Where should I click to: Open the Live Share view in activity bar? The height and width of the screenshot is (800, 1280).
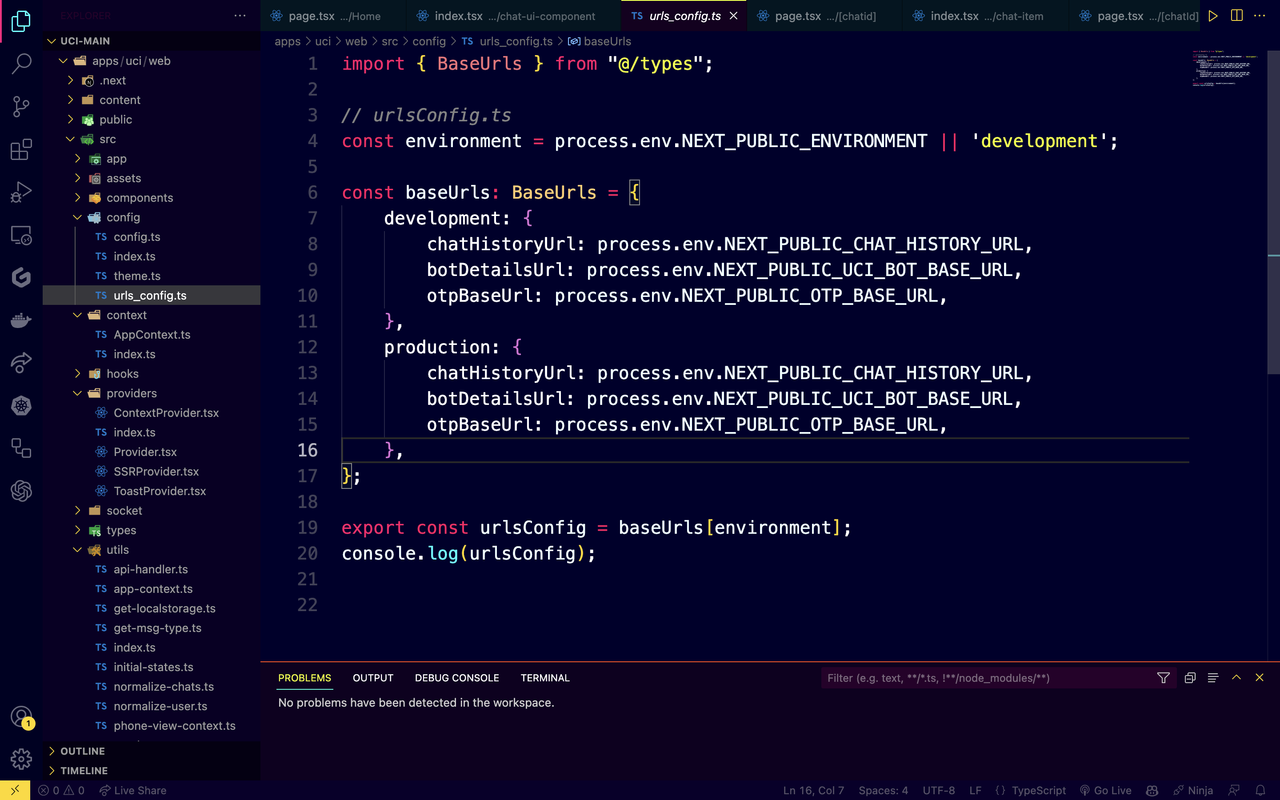click(x=21, y=363)
